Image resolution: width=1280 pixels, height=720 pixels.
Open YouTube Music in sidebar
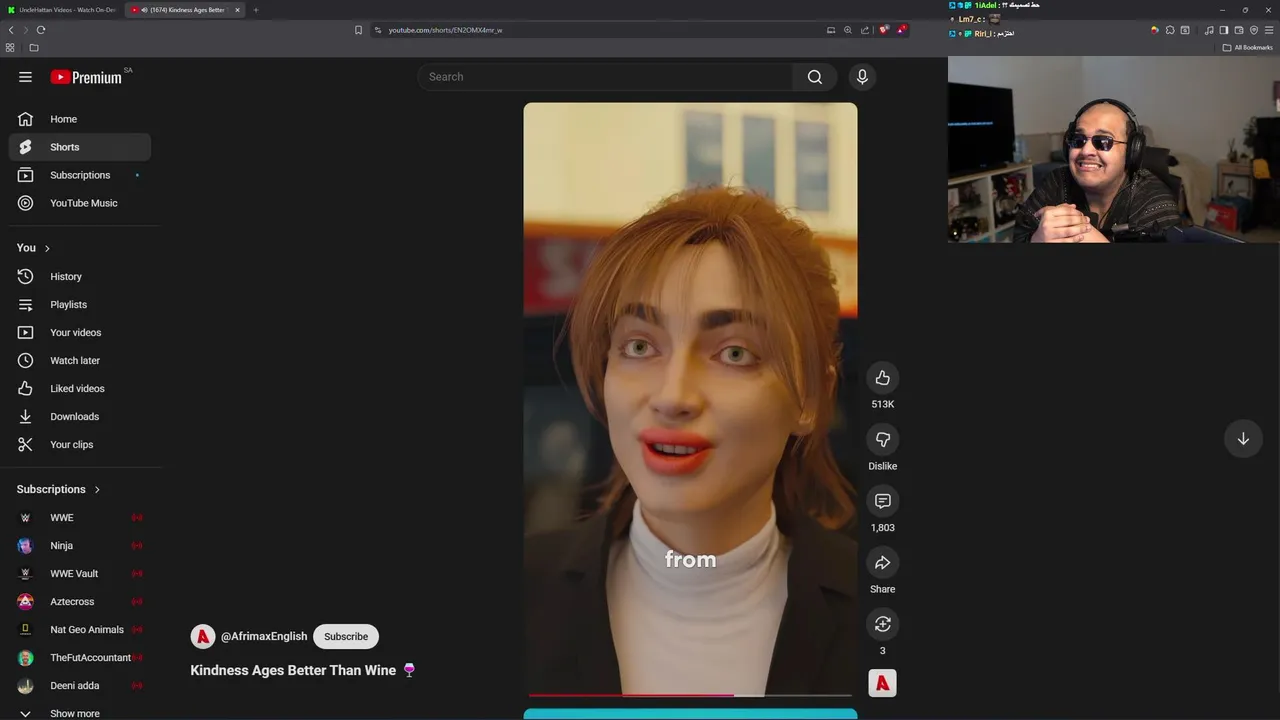(80, 203)
